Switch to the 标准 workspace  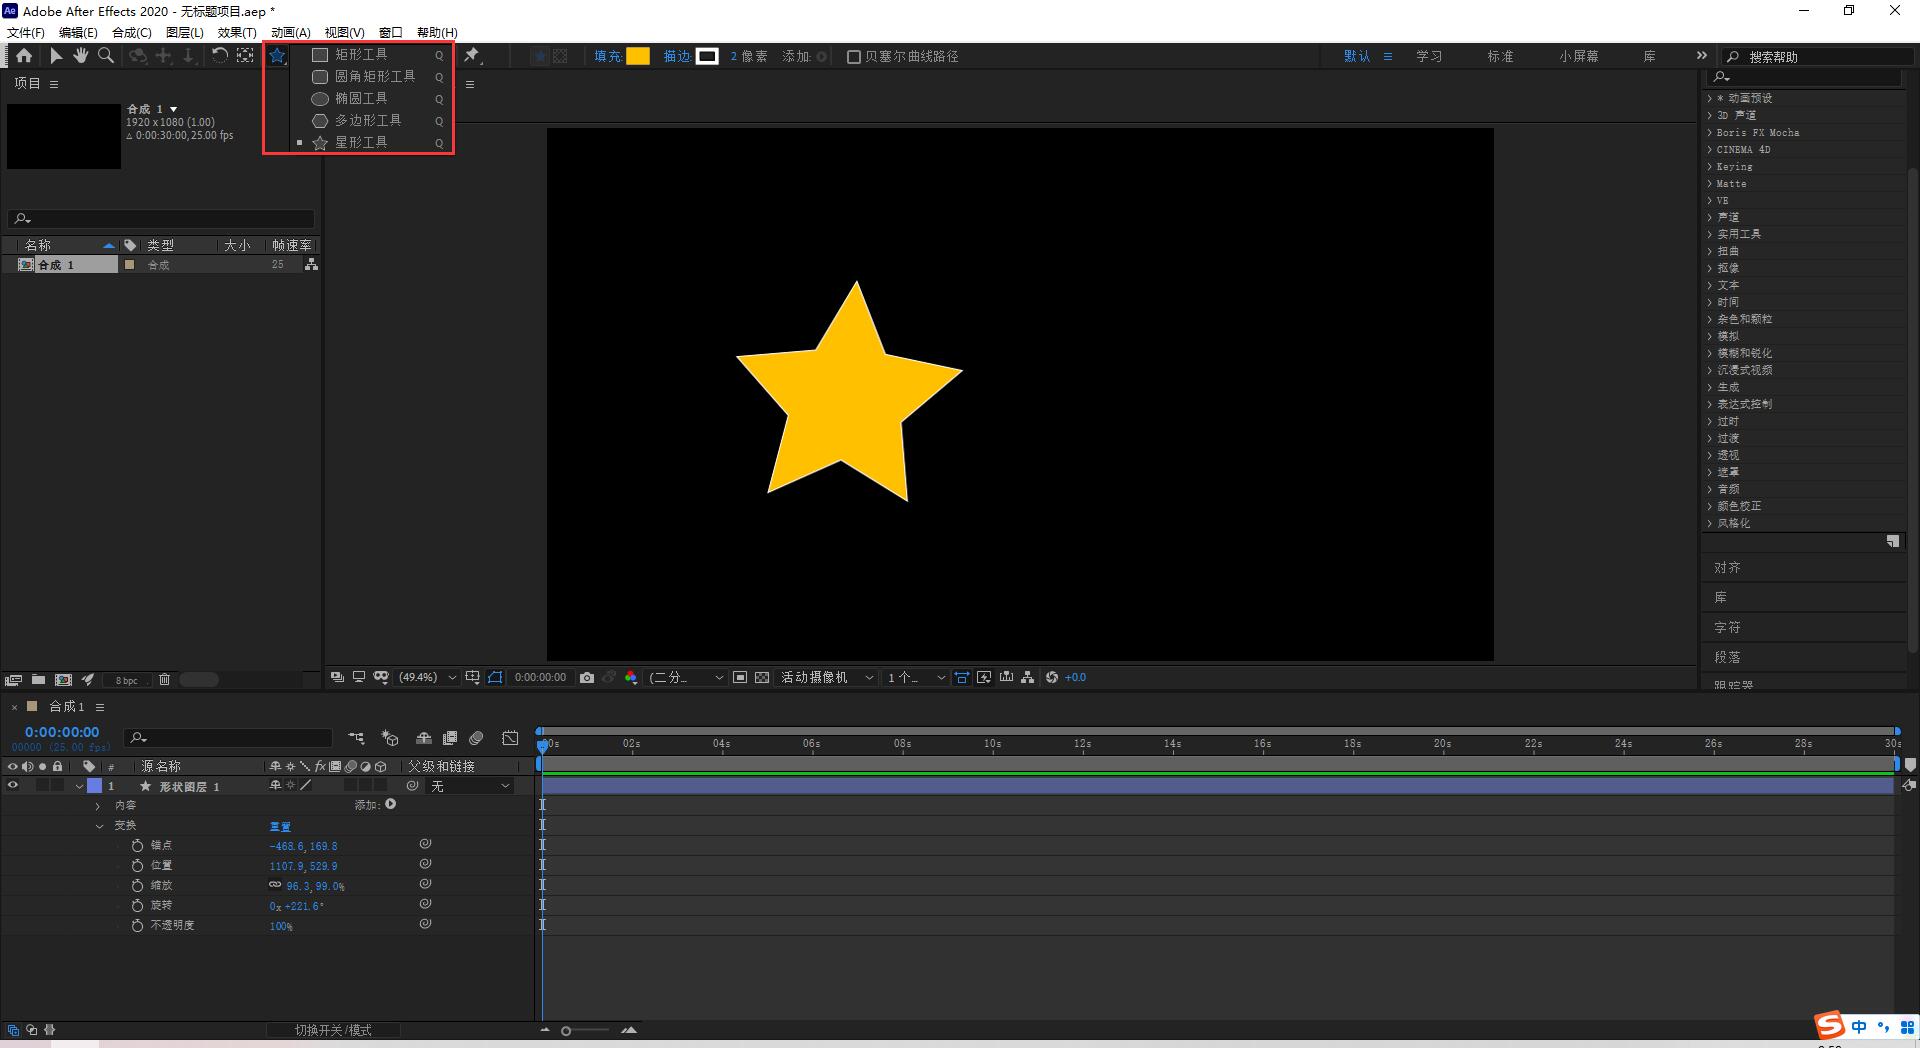point(1501,56)
